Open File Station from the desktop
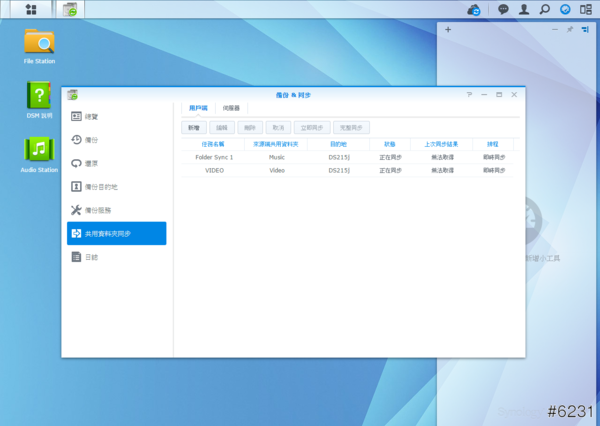Image resolution: width=600 pixels, height=426 pixels. pos(39,43)
